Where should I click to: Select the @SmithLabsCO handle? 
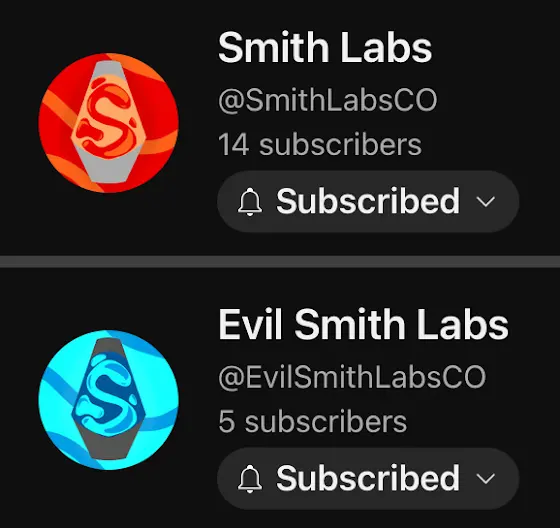click(328, 100)
